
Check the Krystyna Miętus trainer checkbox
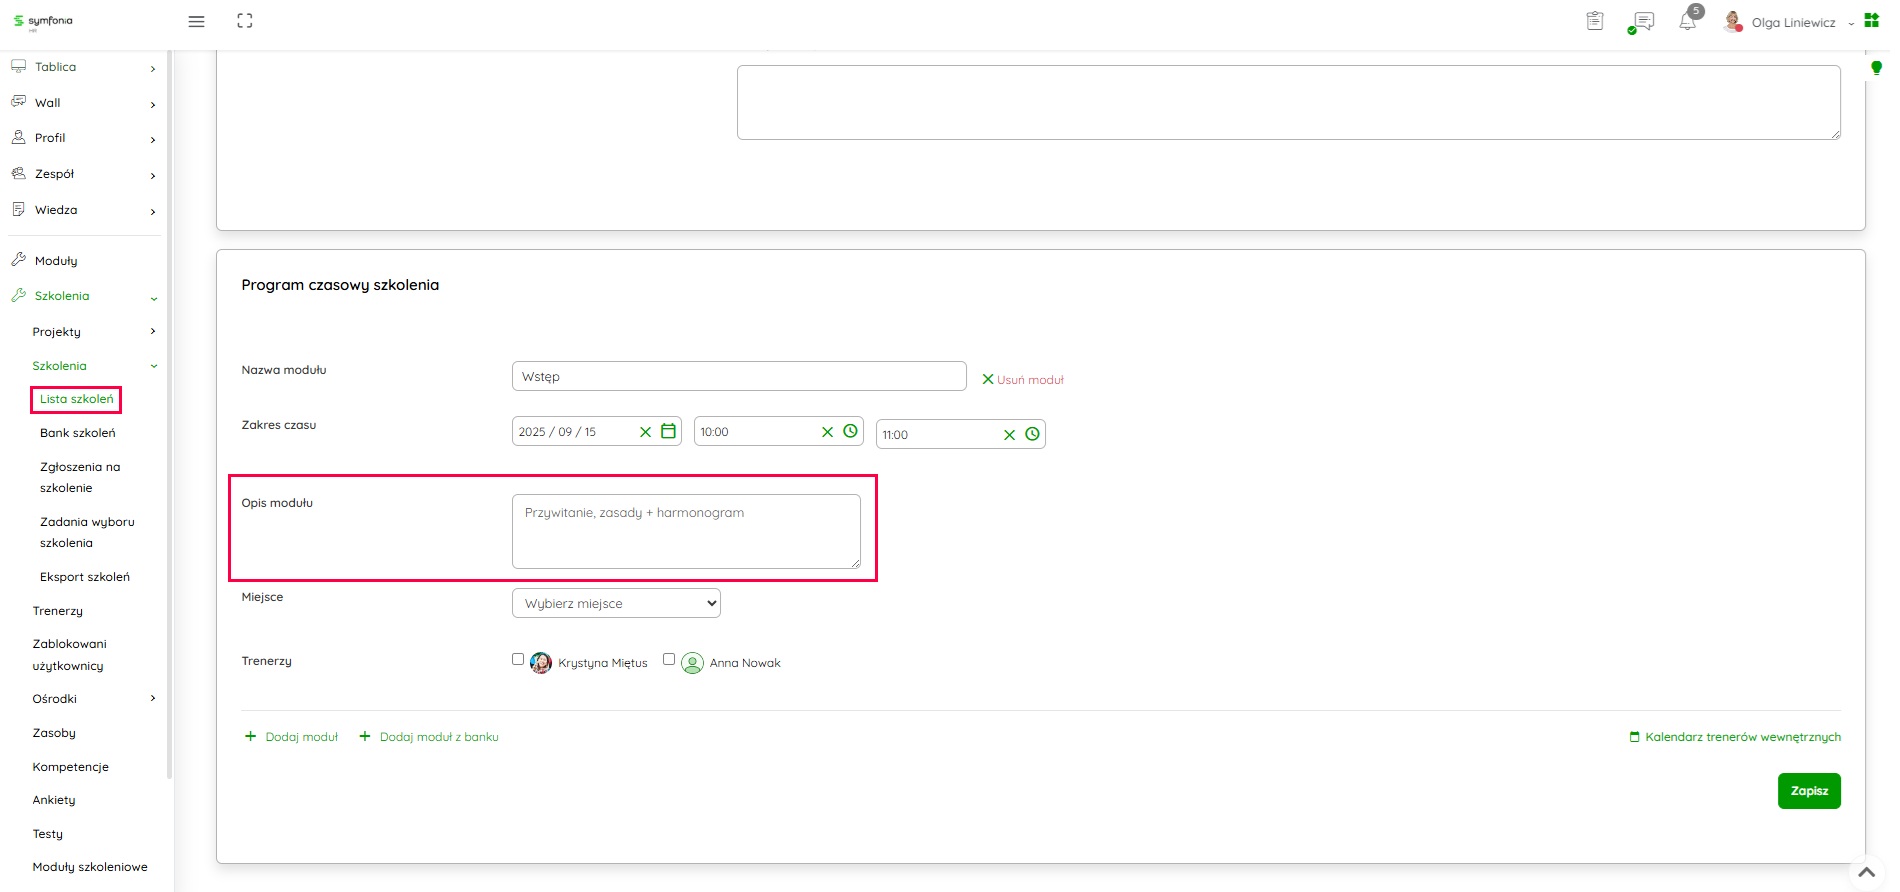pos(518,660)
